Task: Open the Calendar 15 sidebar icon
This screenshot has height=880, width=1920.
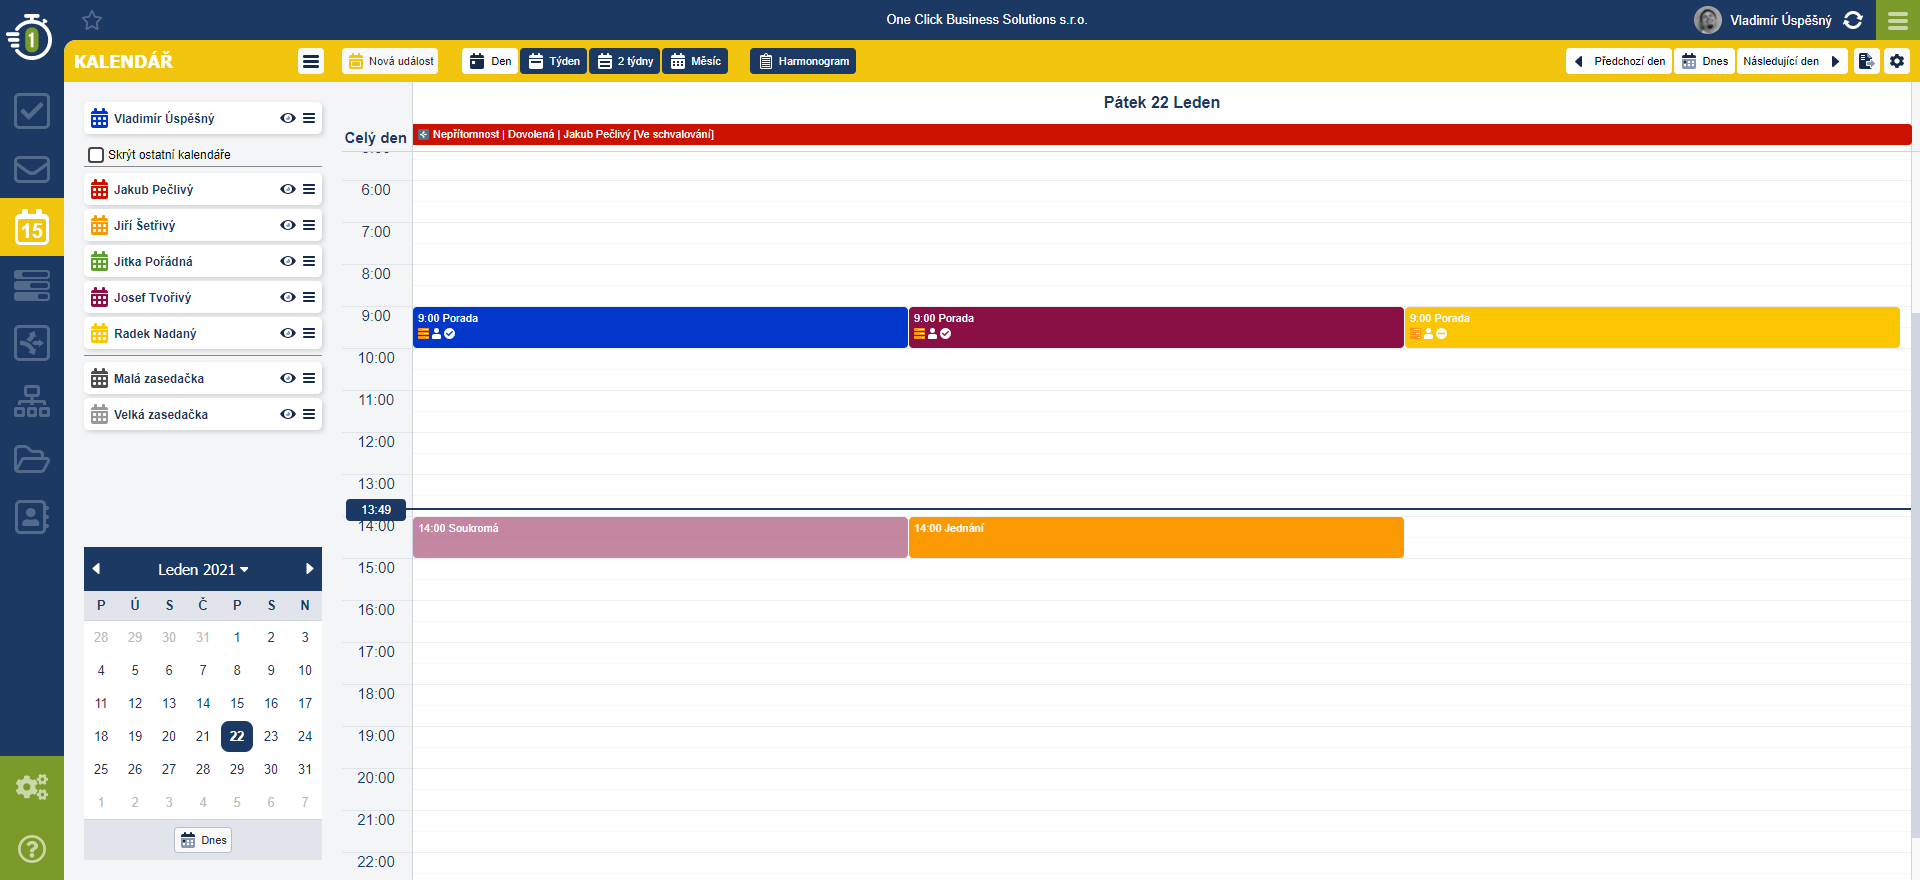Action: 32,227
